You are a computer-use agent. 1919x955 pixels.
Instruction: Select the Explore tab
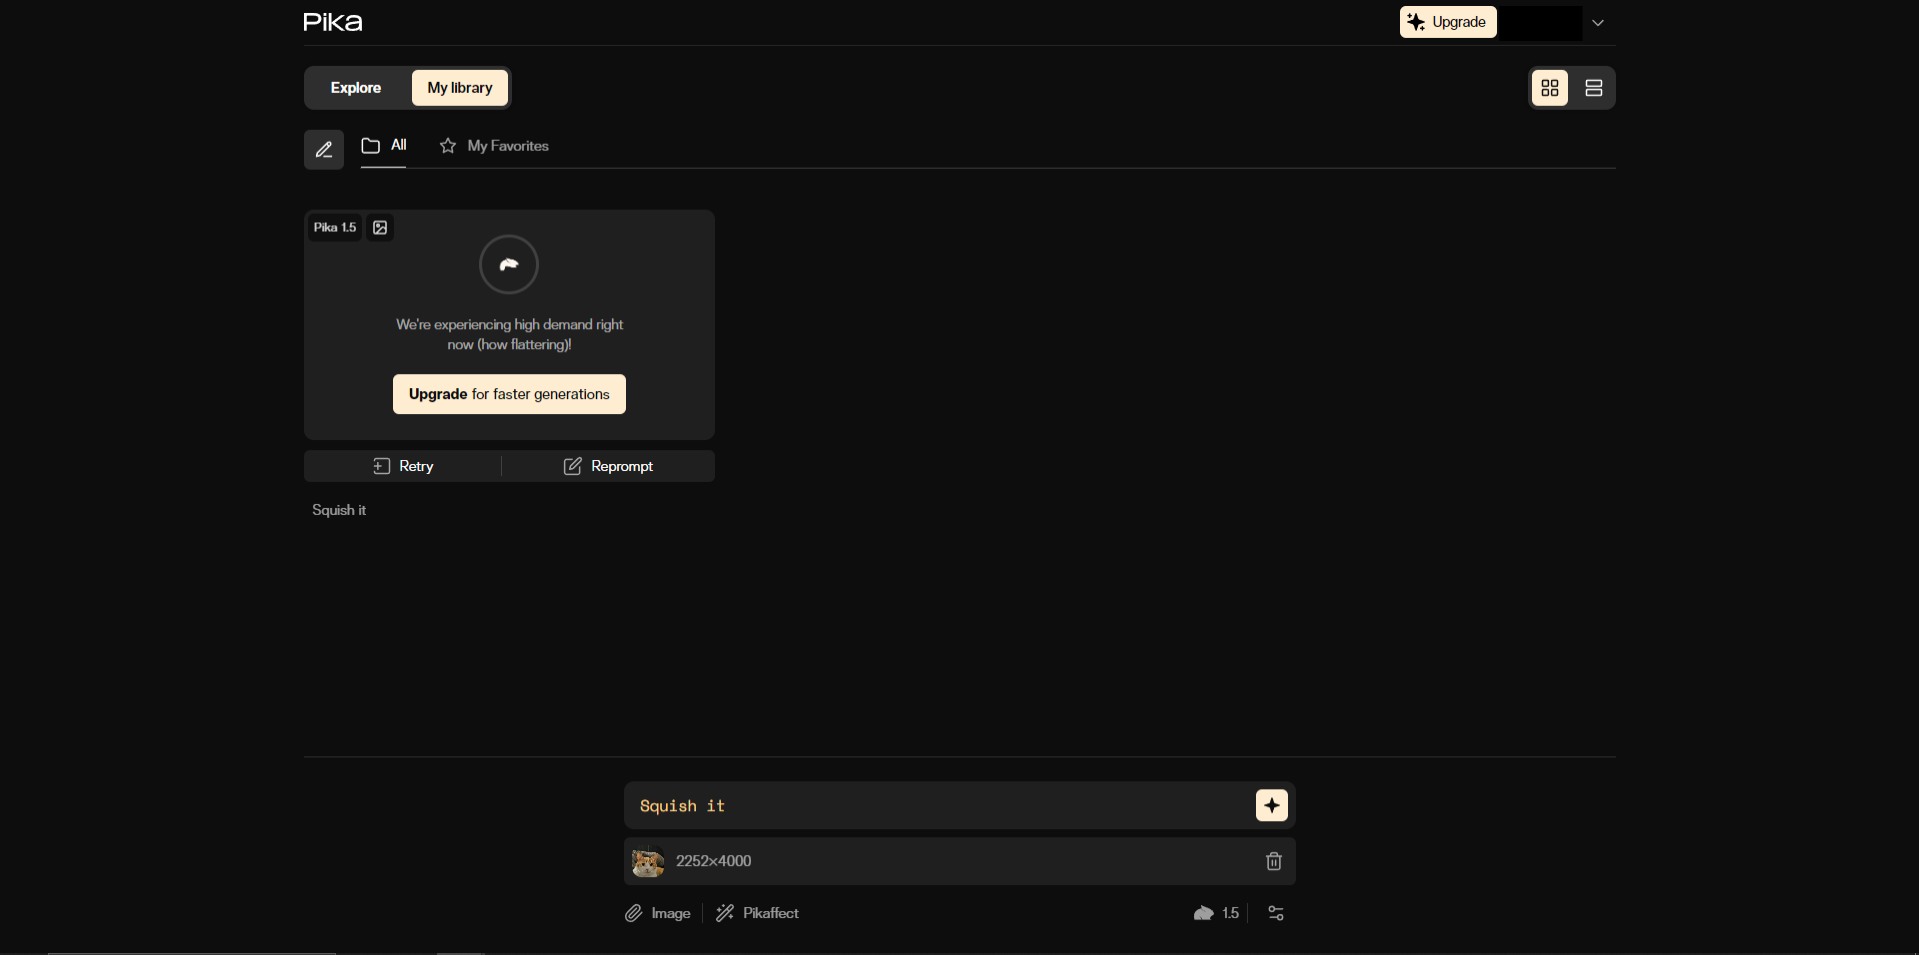(356, 88)
